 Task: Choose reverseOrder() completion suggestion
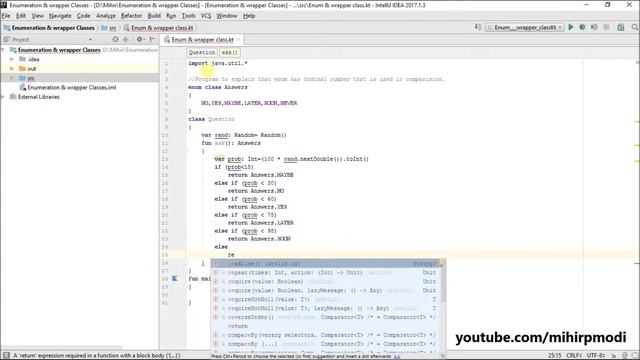pyautogui.click(x=326, y=317)
